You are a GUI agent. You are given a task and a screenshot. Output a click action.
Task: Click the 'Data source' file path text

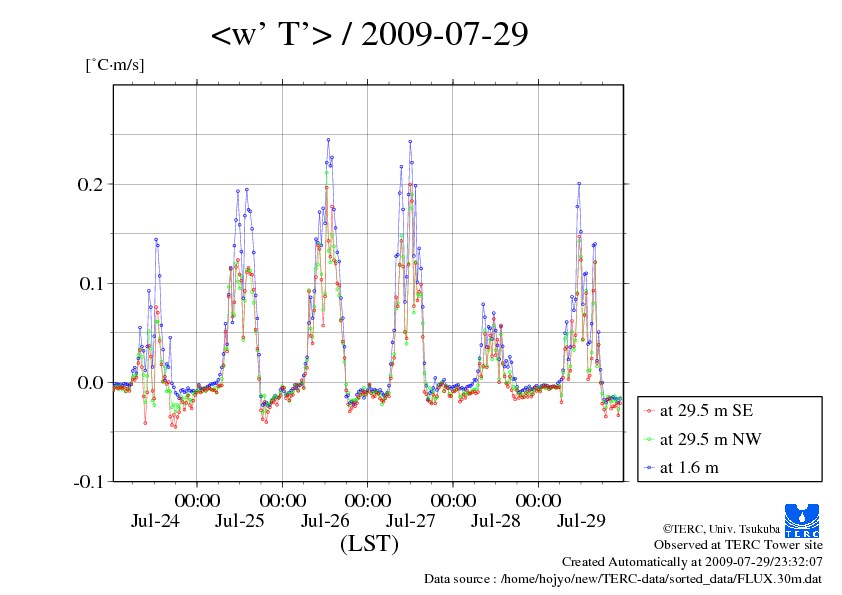point(623,579)
